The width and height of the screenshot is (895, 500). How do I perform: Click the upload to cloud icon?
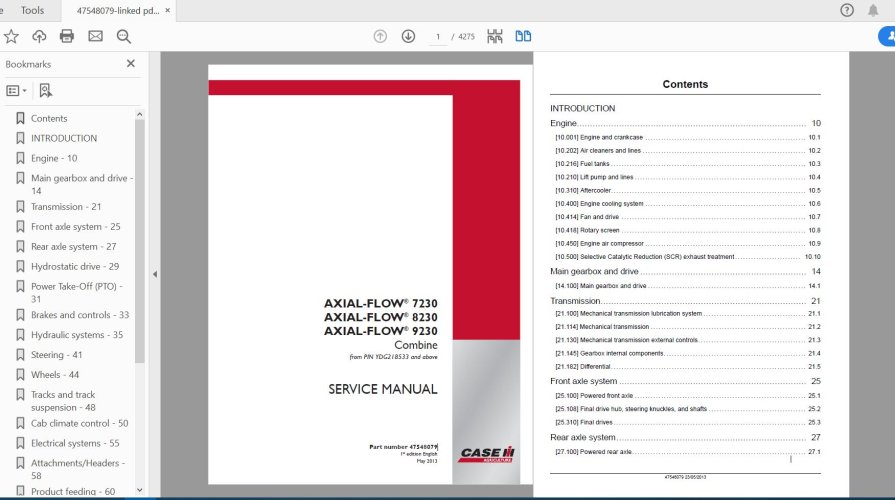point(39,37)
